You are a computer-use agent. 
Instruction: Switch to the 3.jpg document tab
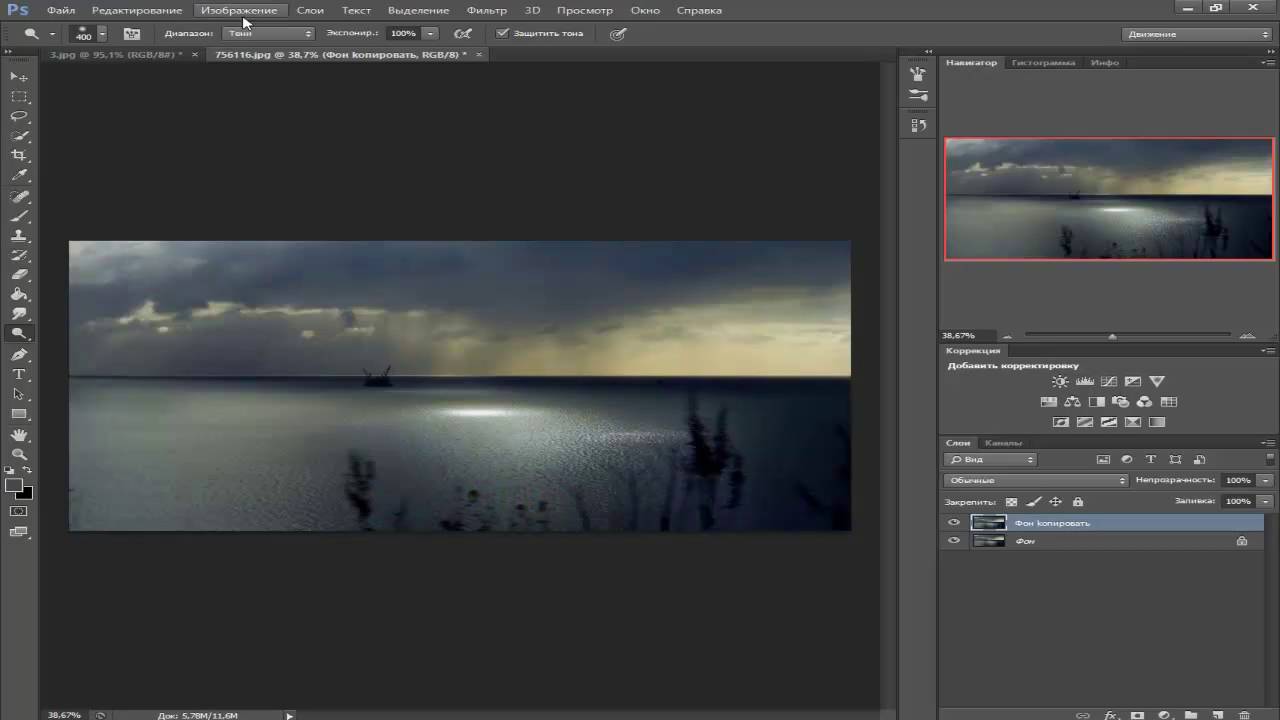tap(113, 55)
